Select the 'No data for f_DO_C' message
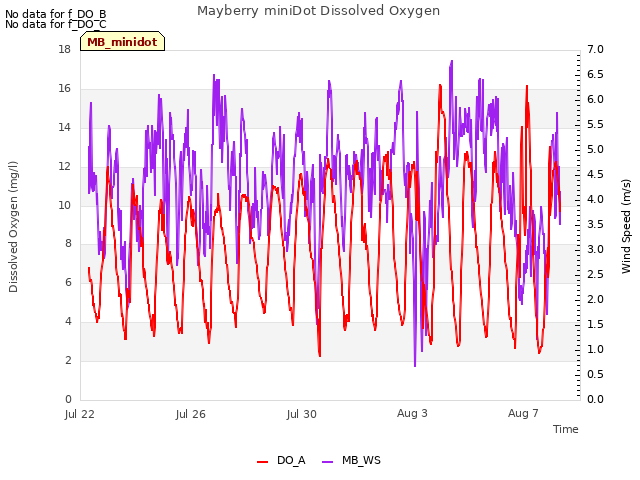The width and height of the screenshot is (640, 480). coord(56,24)
